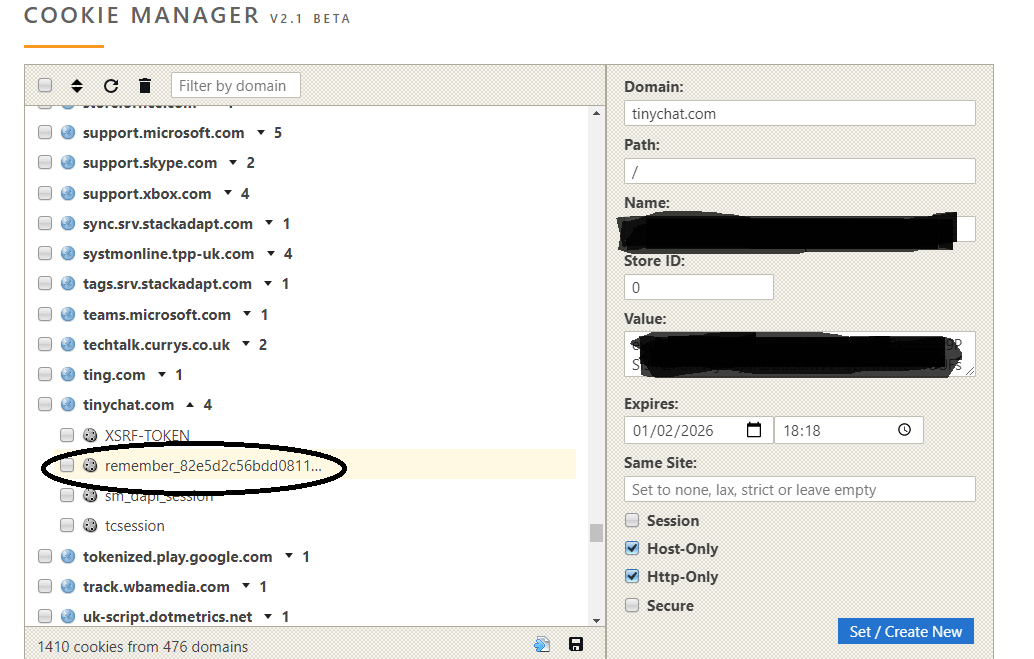
Task: Click globe icon beside systmonline.tpp-uk.com
Action: tap(68, 253)
